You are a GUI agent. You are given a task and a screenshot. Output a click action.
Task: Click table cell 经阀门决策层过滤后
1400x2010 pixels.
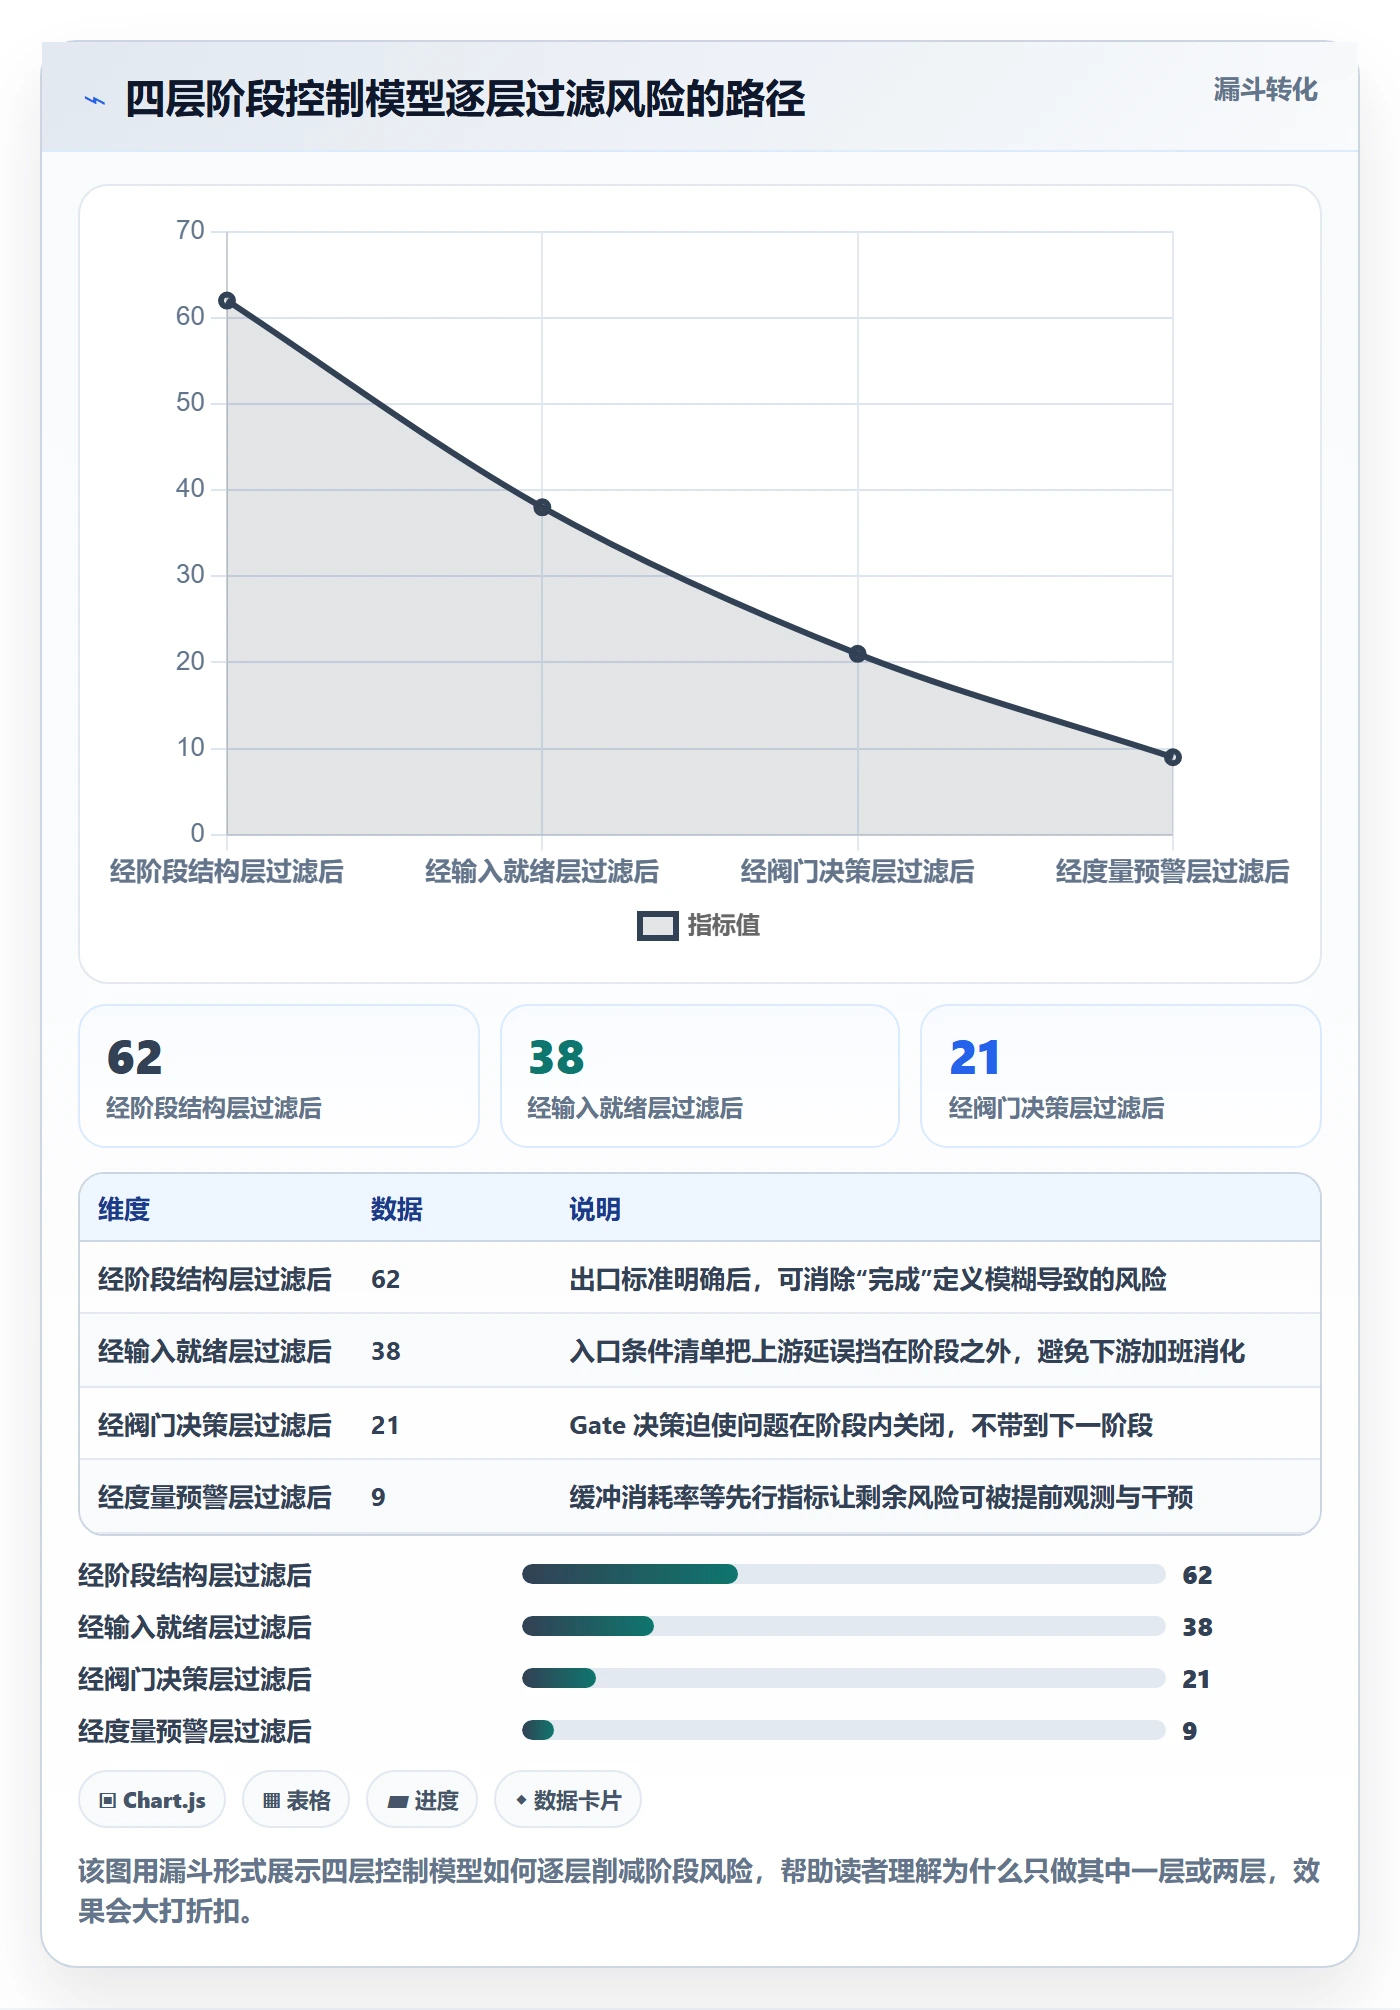215,1425
